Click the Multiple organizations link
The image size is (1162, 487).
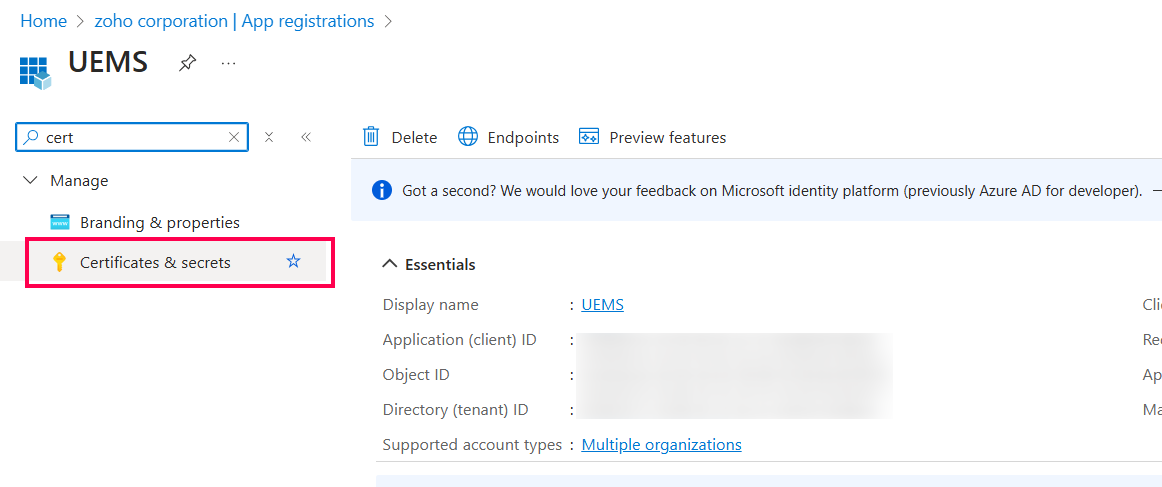tap(661, 445)
